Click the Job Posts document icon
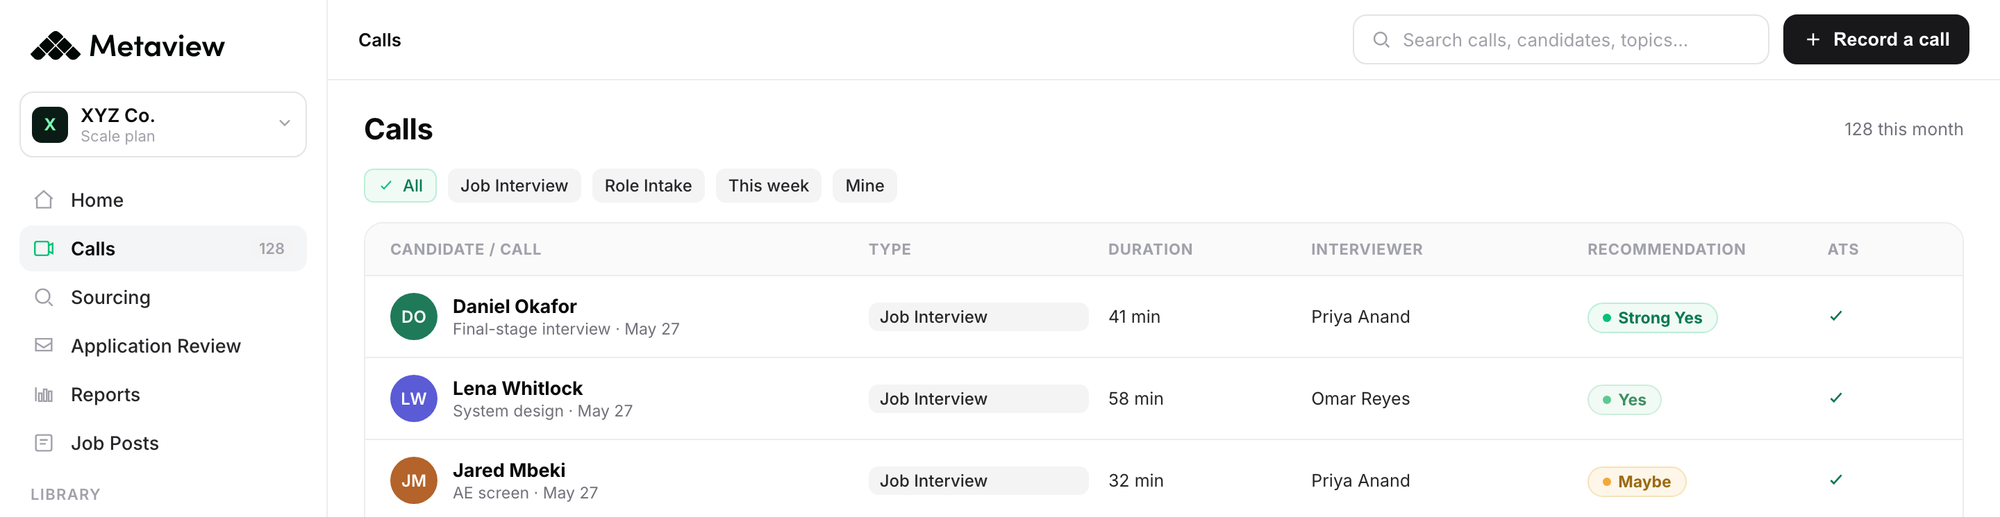The image size is (2000, 517). (x=44, y=443)
